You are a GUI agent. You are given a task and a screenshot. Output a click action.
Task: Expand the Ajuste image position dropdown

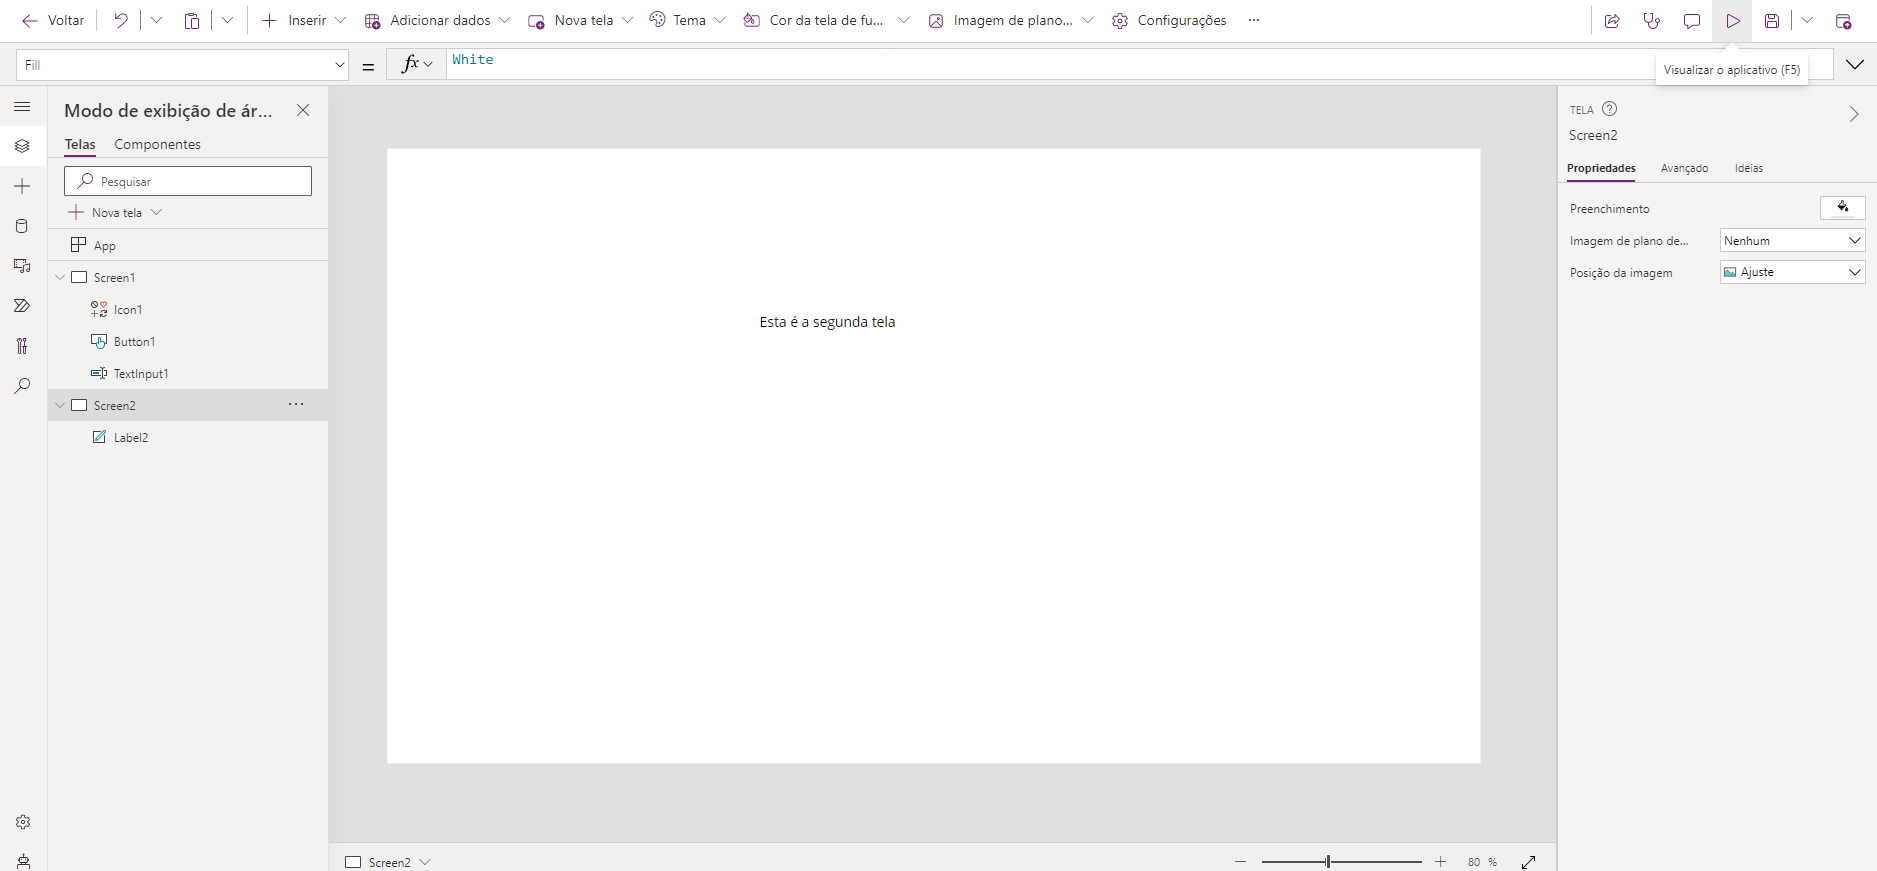[1792, 272]
